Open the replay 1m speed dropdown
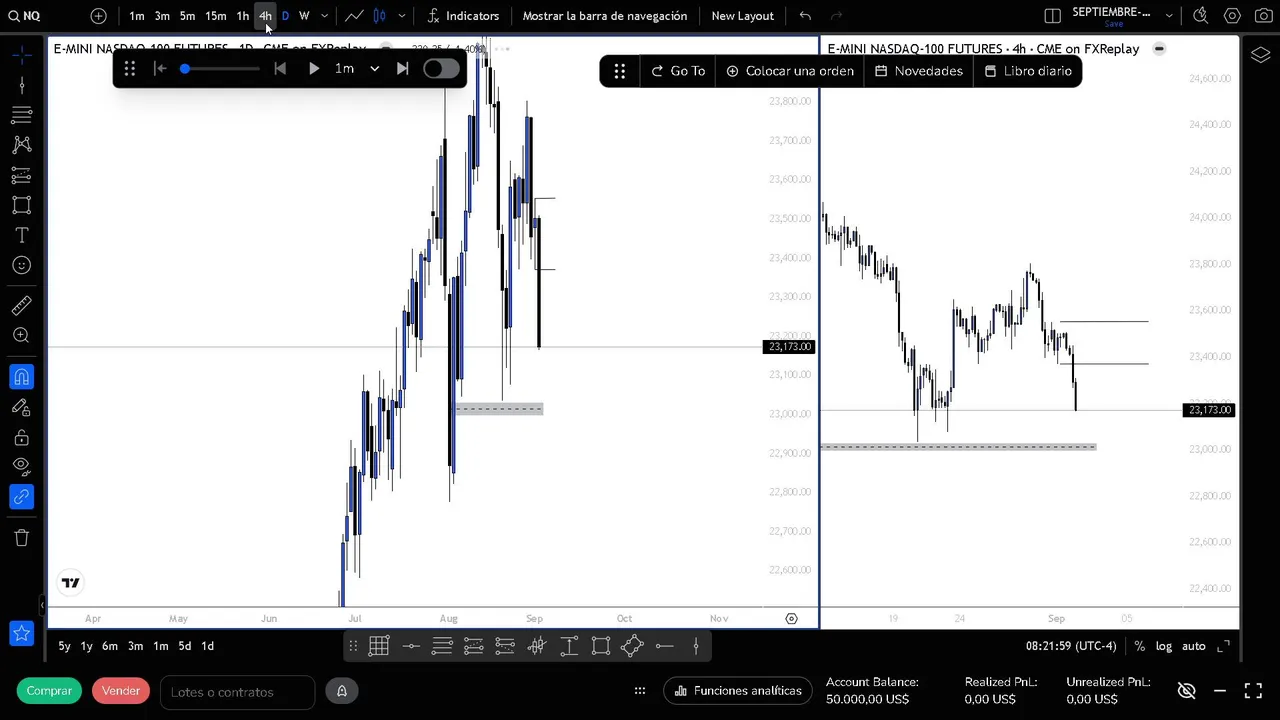This screenshot has width=1280, height=720. (x=357, y=69)
